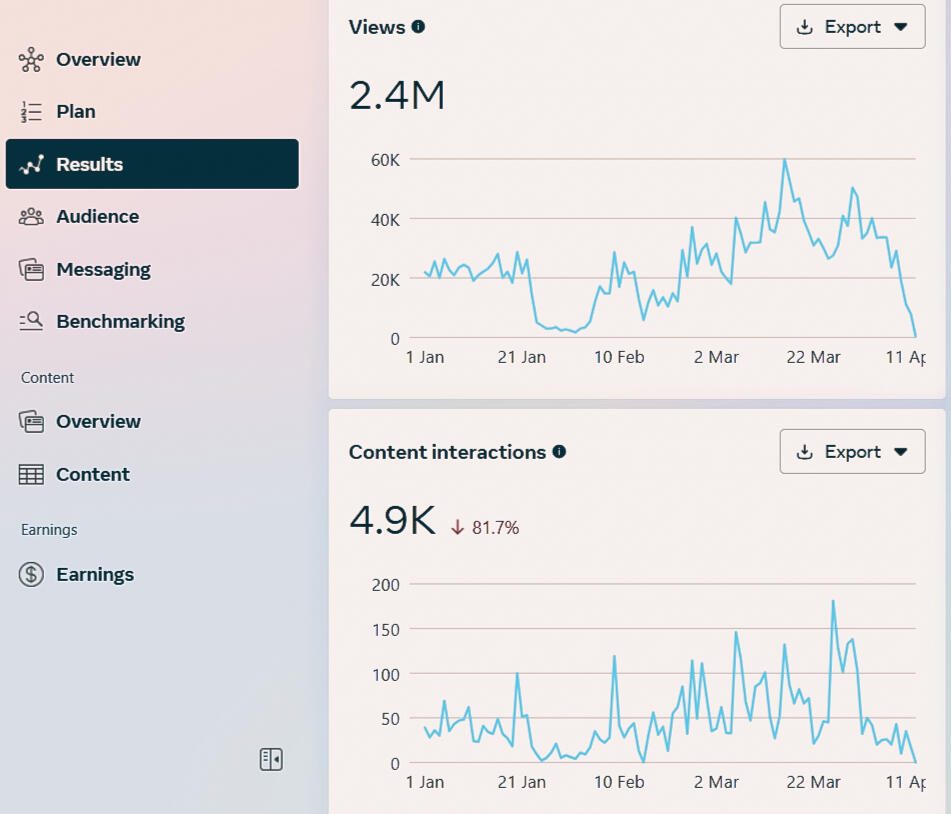
Task: Click the 4.9K content interactions total
Action: (x=392, y=521)
